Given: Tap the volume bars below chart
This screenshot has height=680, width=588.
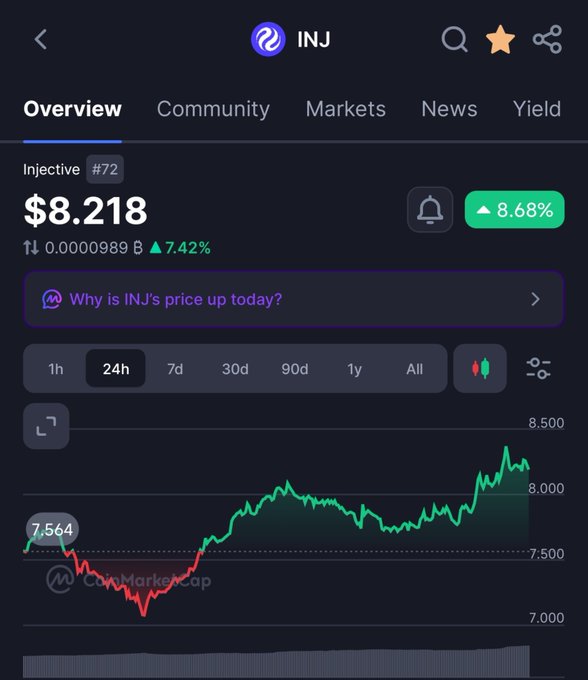Looking at the screenshot, I should point(276,662).
